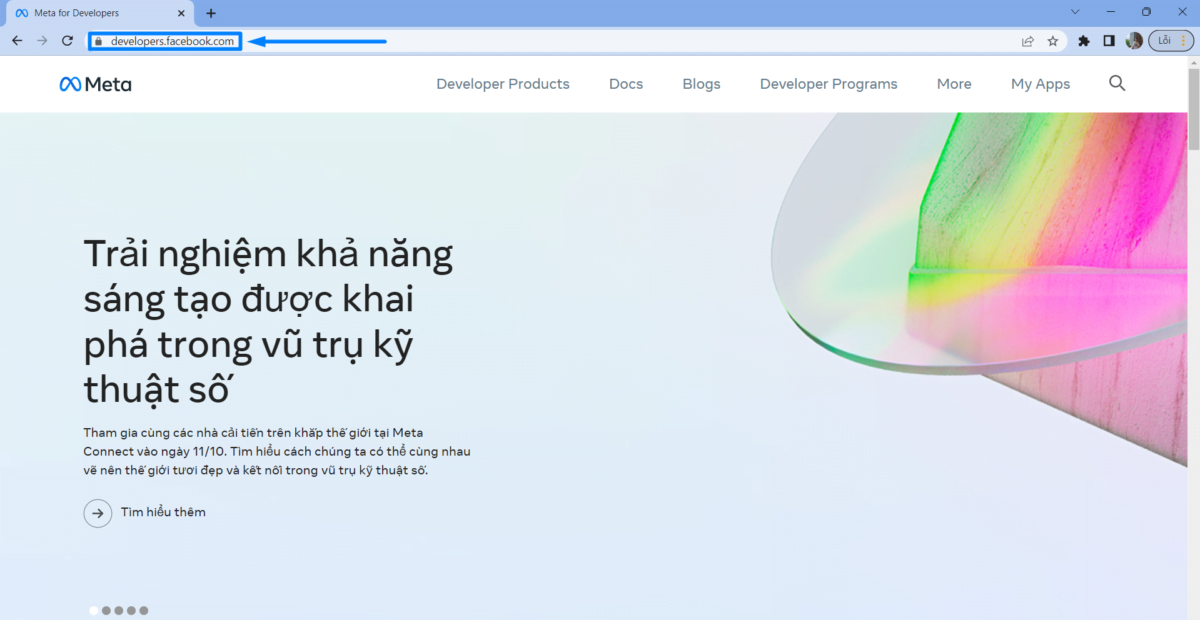Image resolution: width=1200 pixels, height=620 pixels.
Task: Click the share page icon
Action: tap(1027, 41)
